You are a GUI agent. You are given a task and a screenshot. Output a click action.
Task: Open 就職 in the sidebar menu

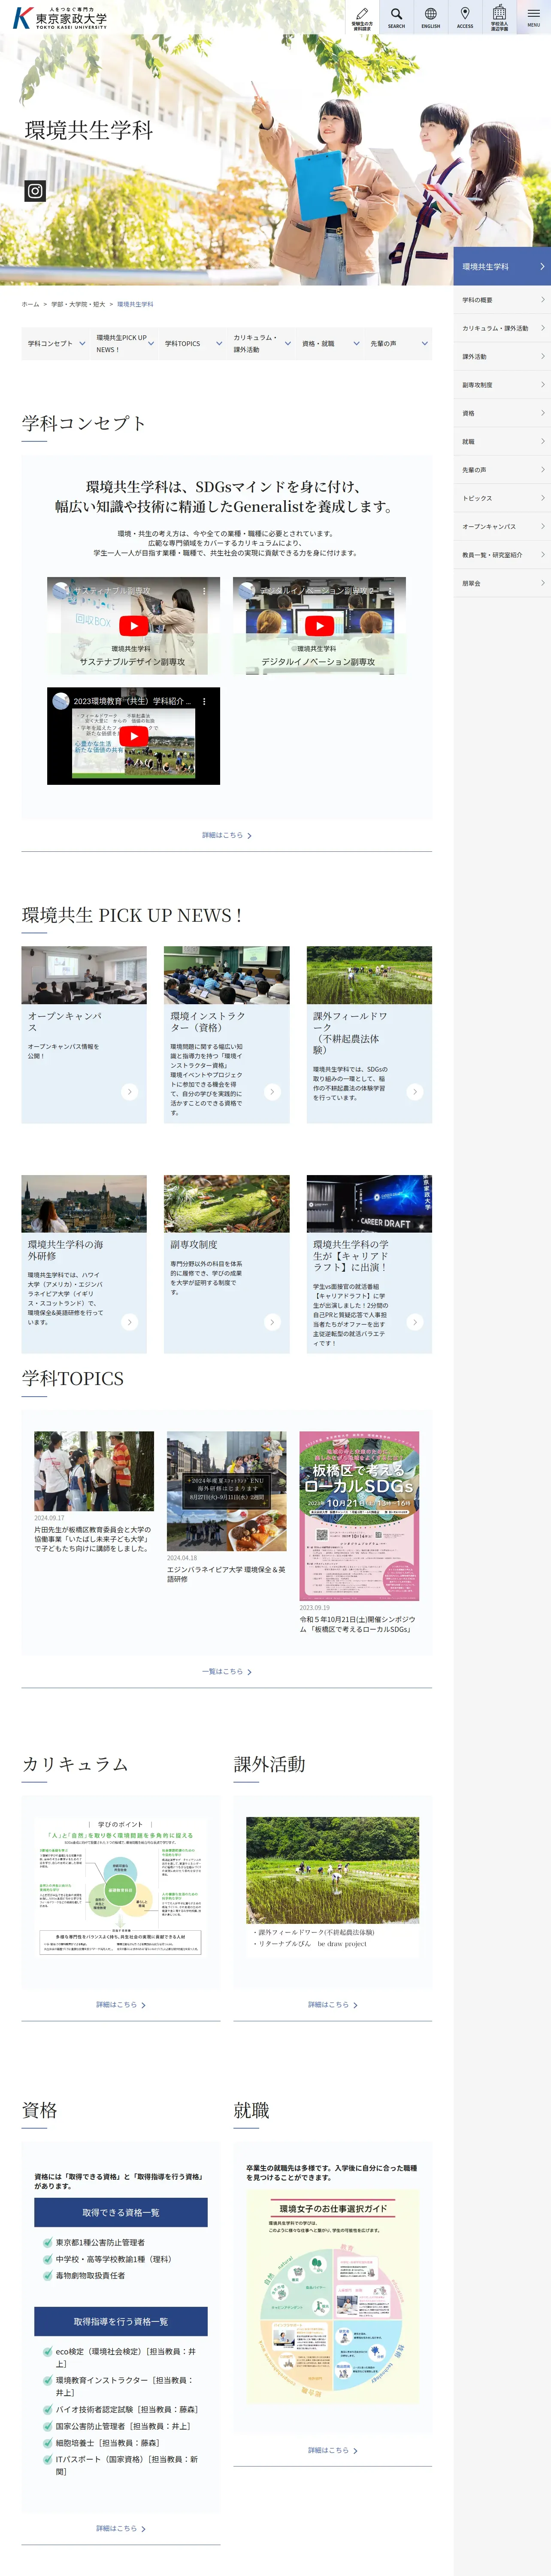[502, 441]
